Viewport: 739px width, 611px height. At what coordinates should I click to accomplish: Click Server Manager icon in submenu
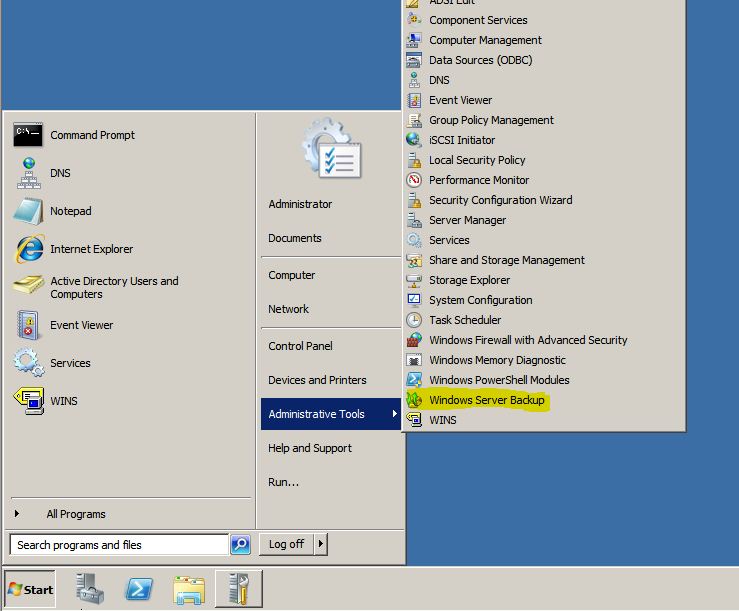click(414, 220)
